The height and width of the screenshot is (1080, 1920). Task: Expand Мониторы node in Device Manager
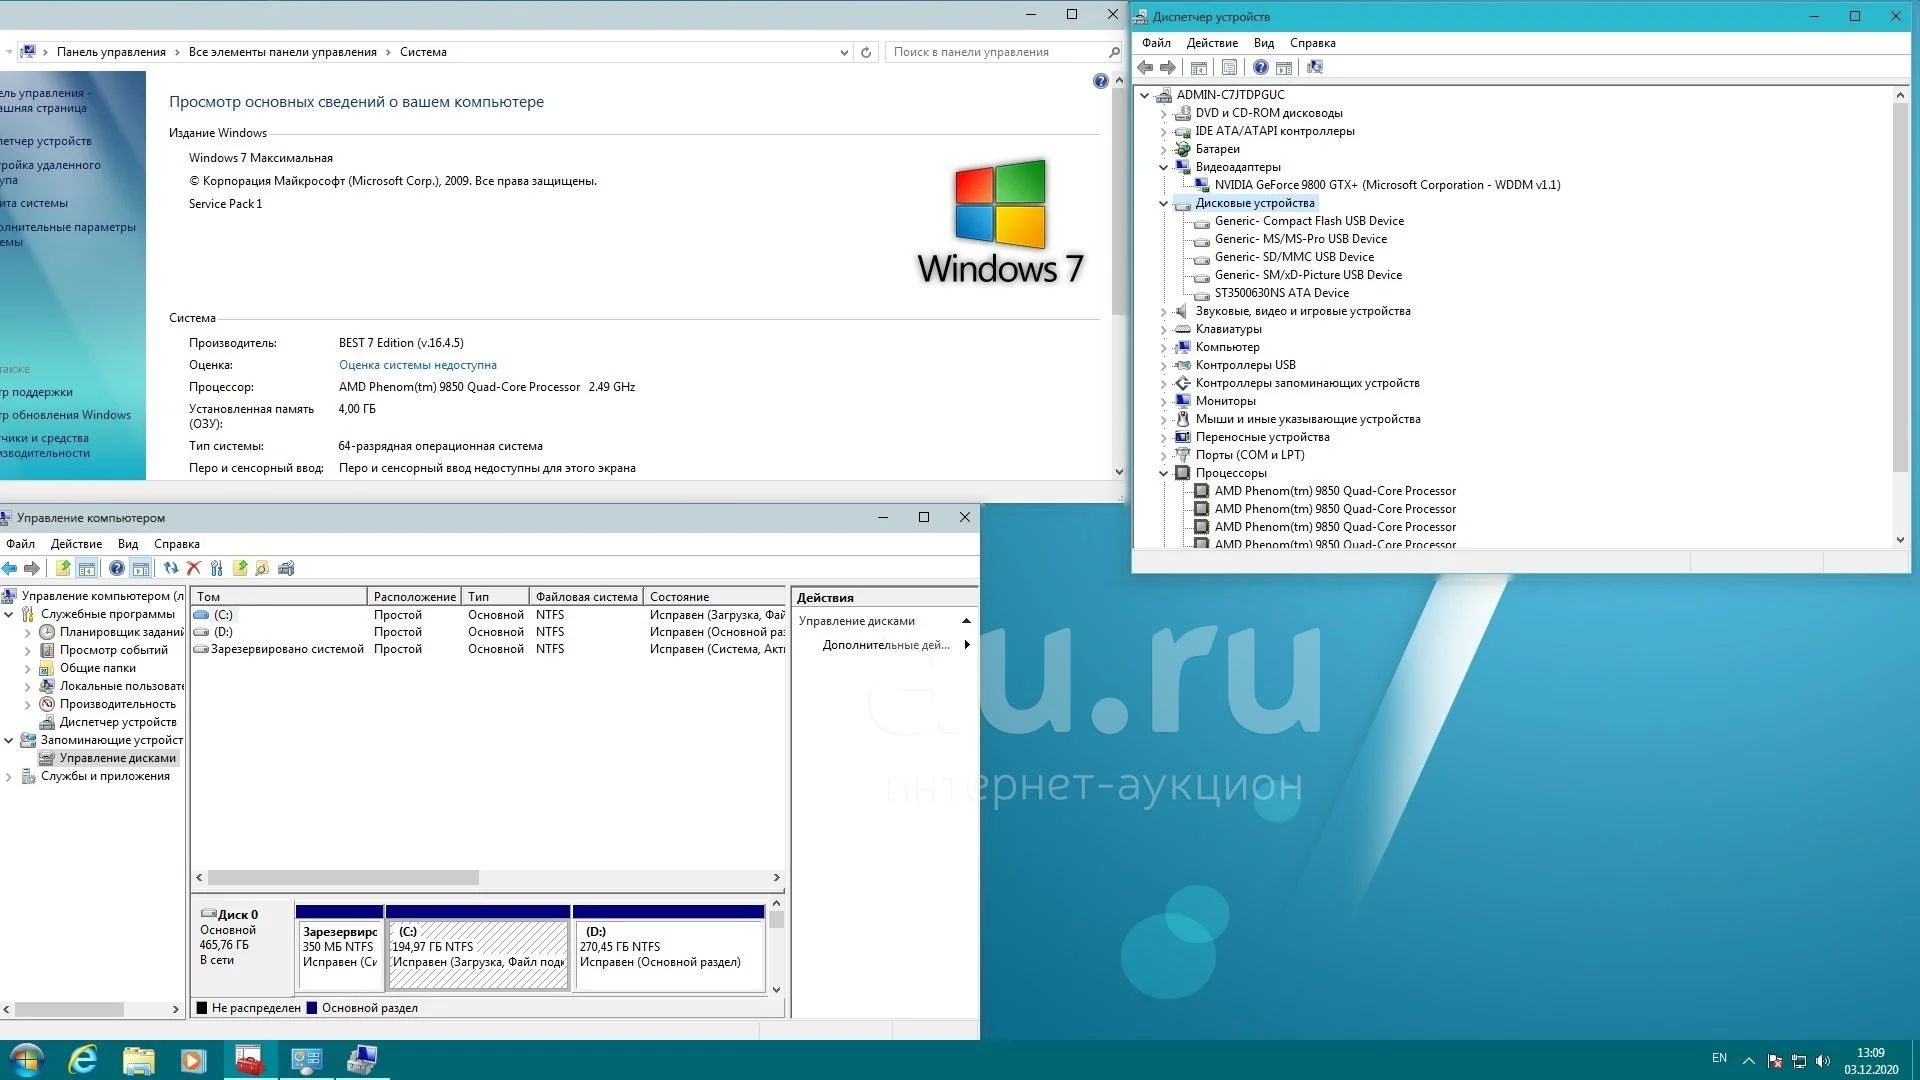pos(1163,401)
